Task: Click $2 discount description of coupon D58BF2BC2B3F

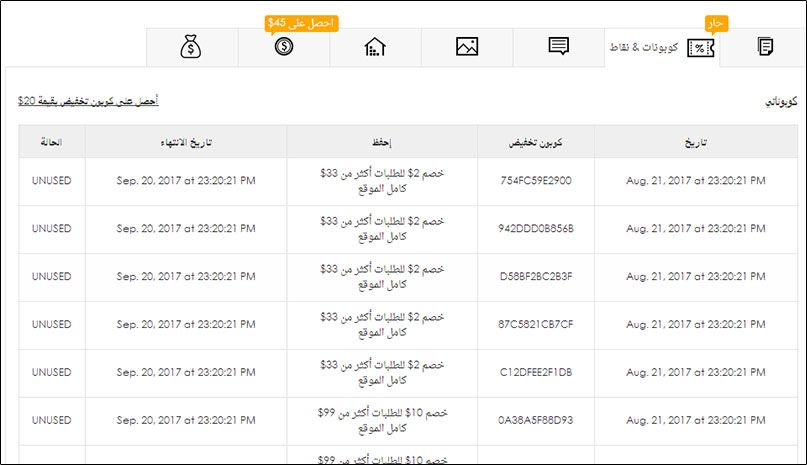Action: (382, 277)
